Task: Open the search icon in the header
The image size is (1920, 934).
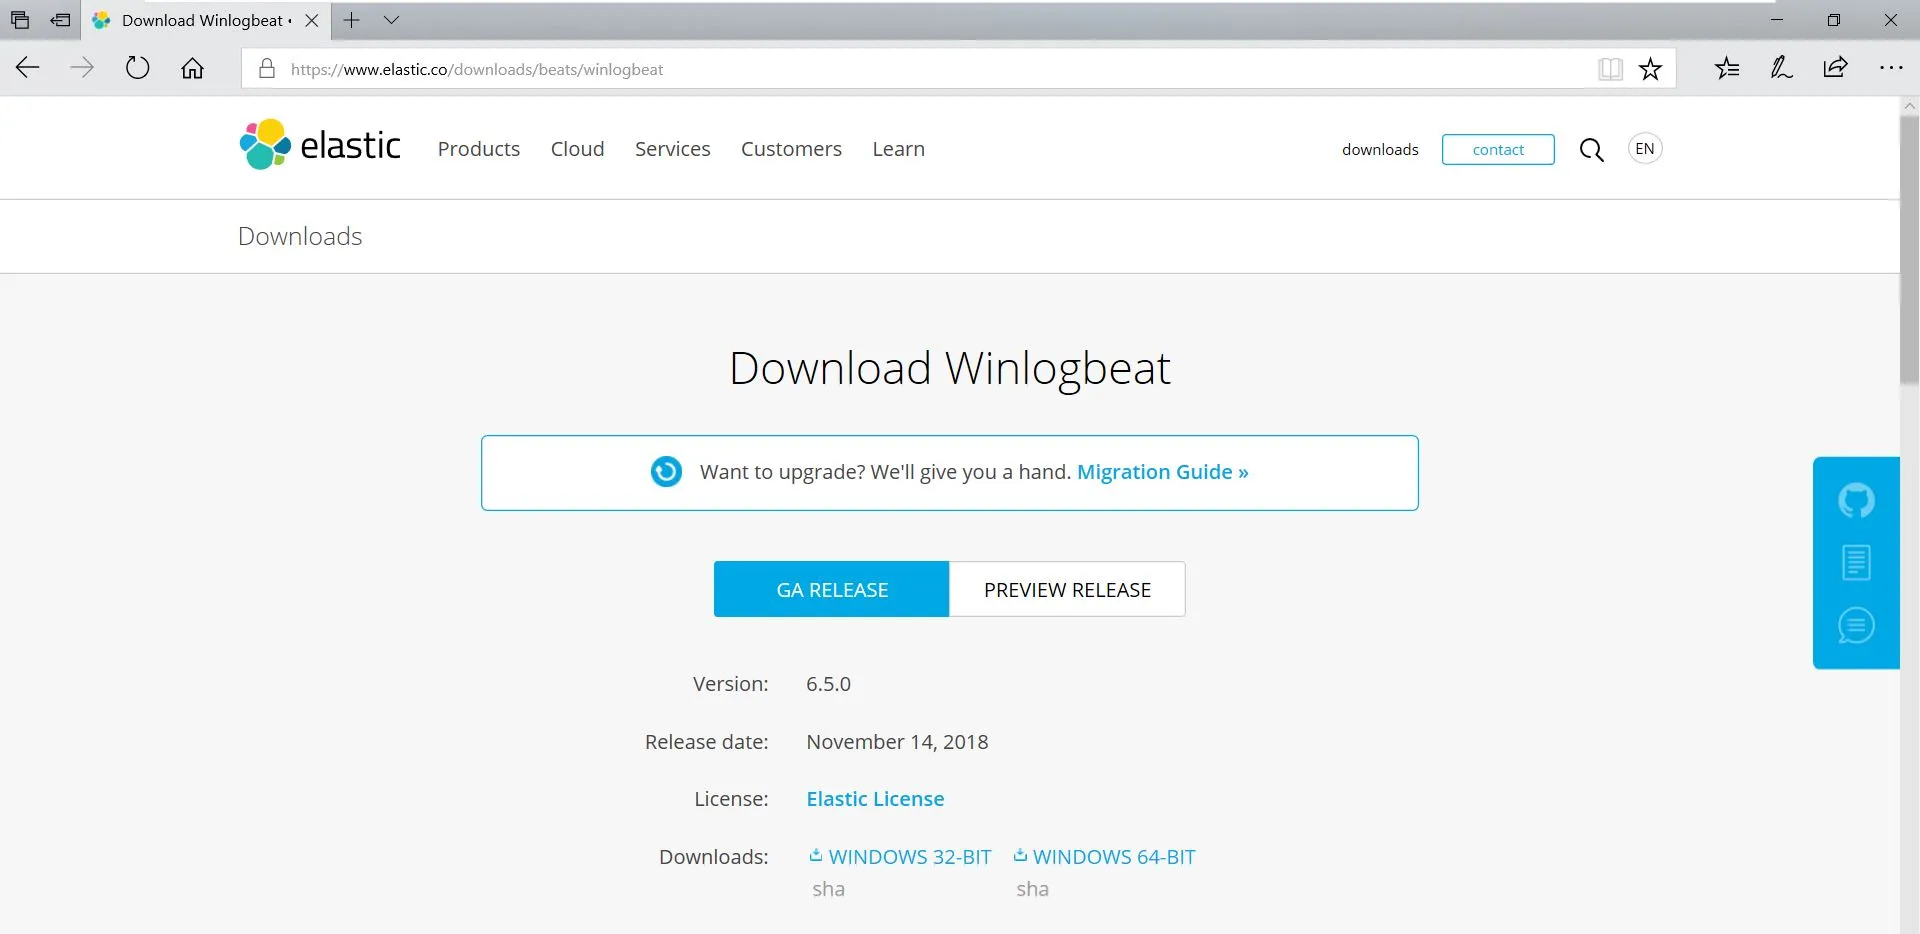Action: pos(1591,148)
